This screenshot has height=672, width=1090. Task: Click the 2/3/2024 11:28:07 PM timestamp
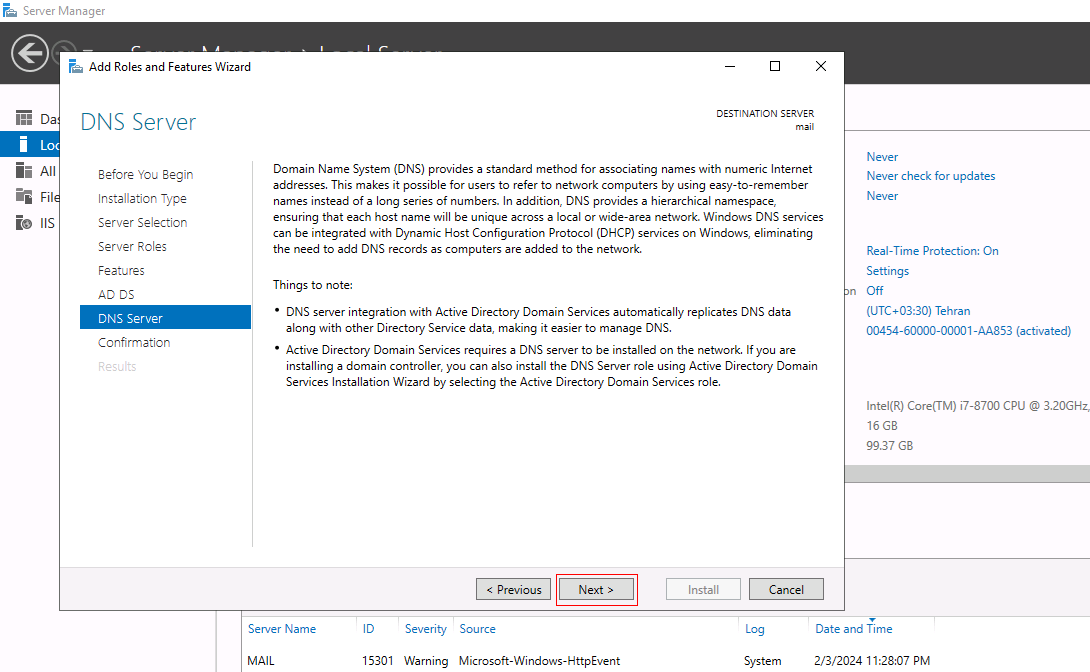(872, 661)
